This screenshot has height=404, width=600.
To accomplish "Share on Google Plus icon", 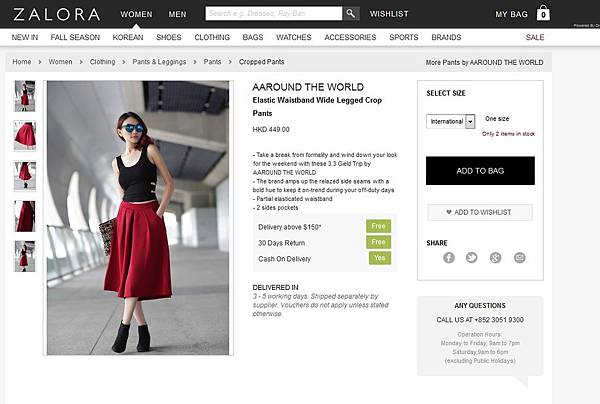I will click(x=495, y=258).
